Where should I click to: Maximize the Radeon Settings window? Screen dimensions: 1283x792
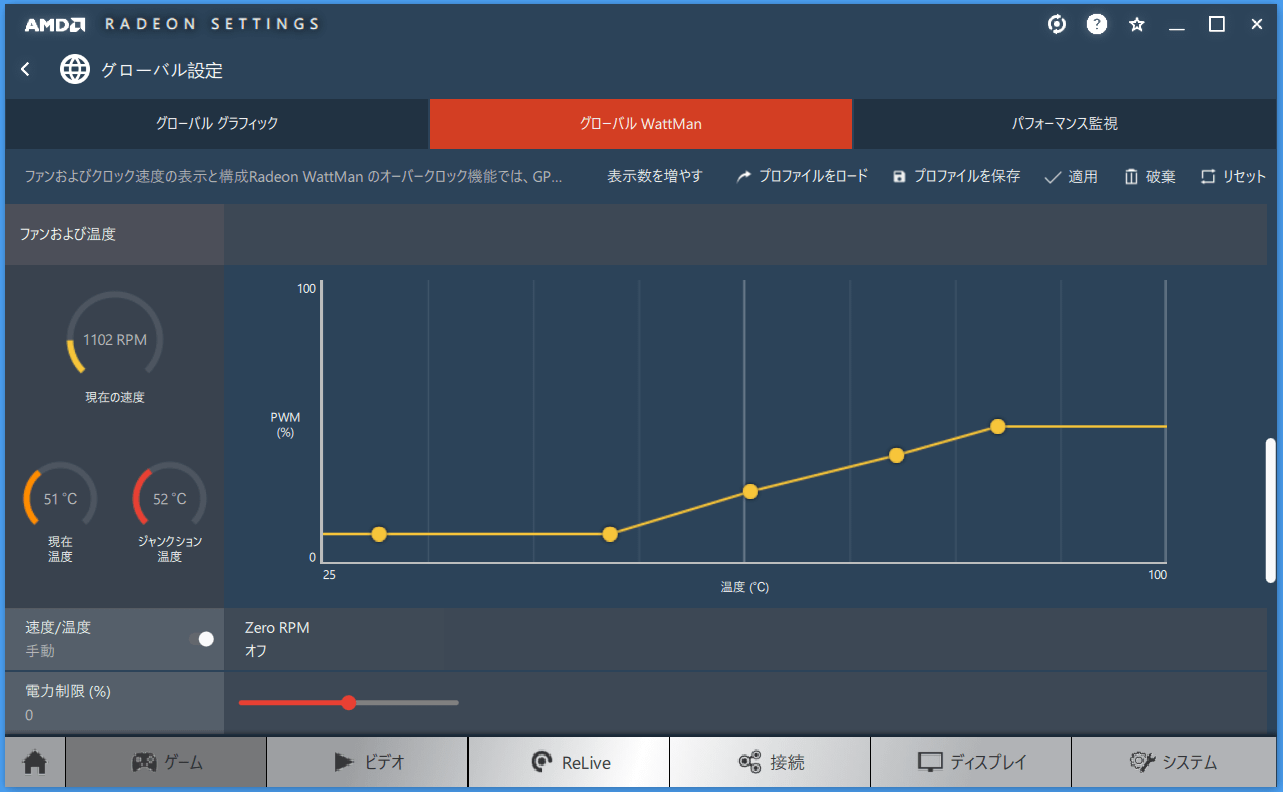[1217, 24]
